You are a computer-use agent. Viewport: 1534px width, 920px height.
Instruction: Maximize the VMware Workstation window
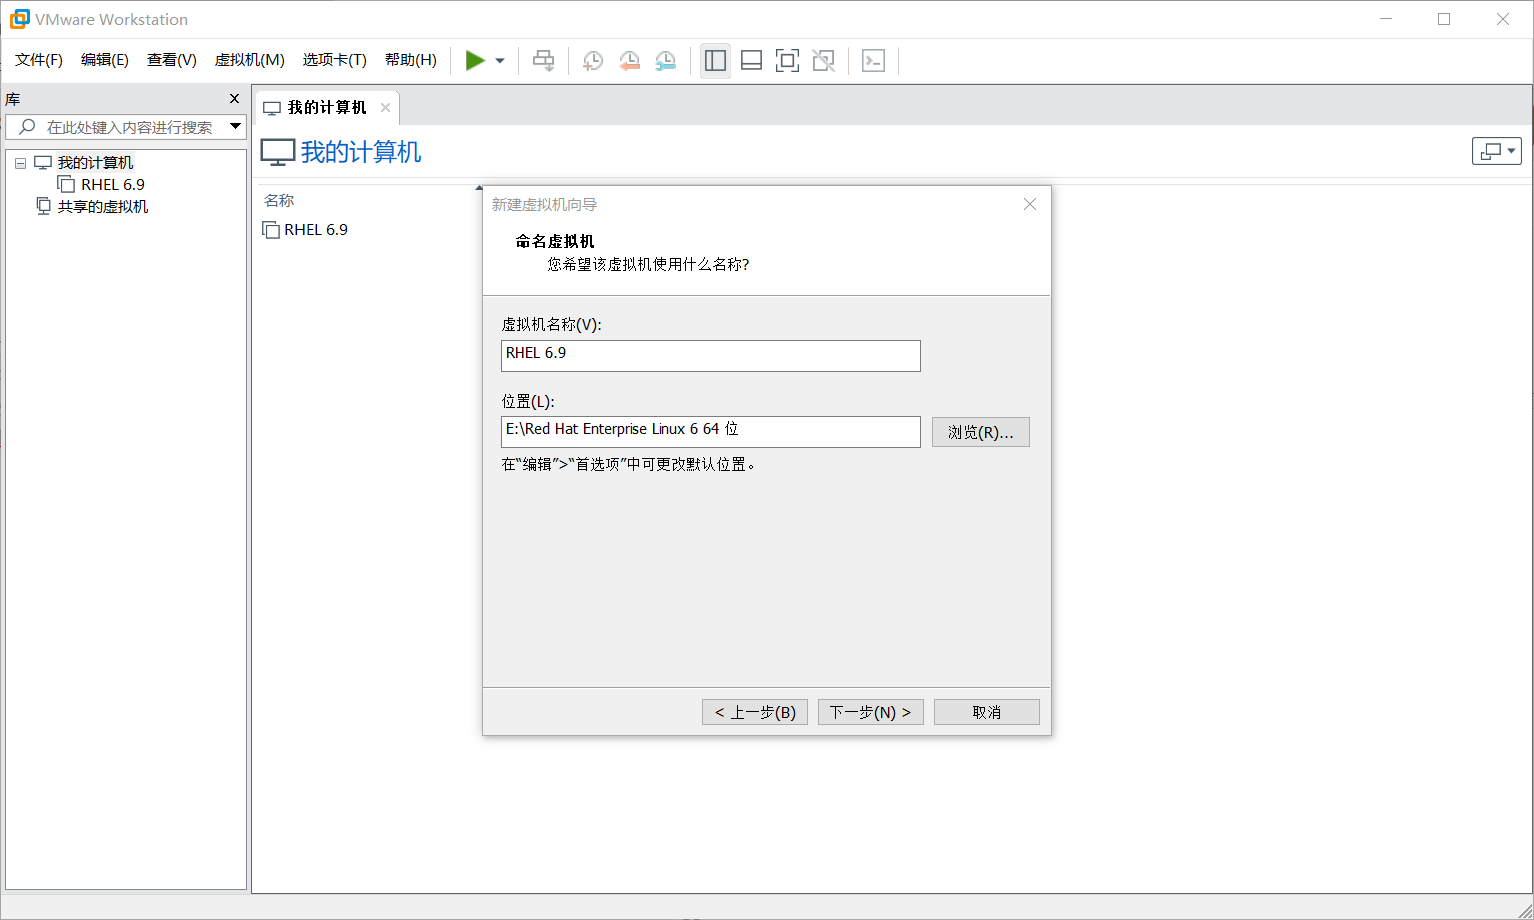click(x=1444, y=19)
